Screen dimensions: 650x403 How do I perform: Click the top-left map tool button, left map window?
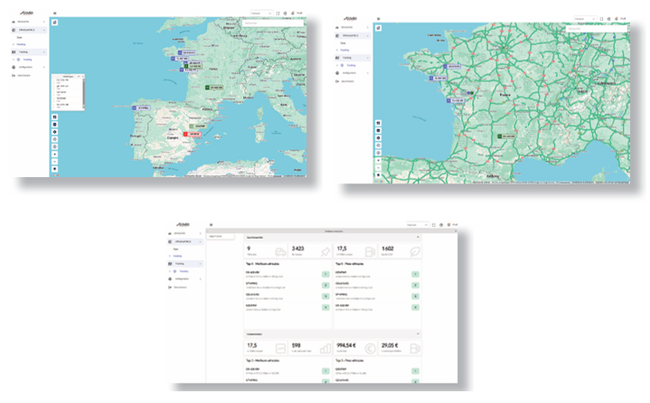coord(55,22)
